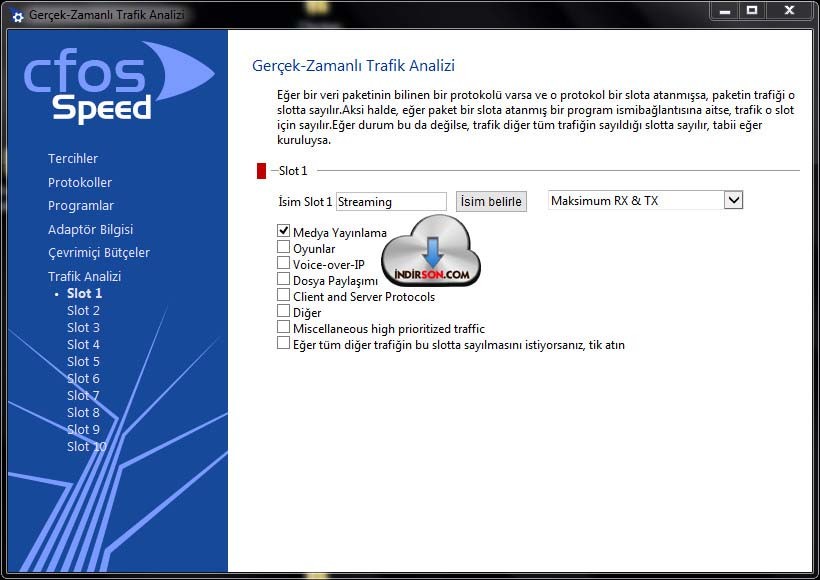
Task: Enable Client and Server Protocols checkbox
Action: [x=283, y=295]
